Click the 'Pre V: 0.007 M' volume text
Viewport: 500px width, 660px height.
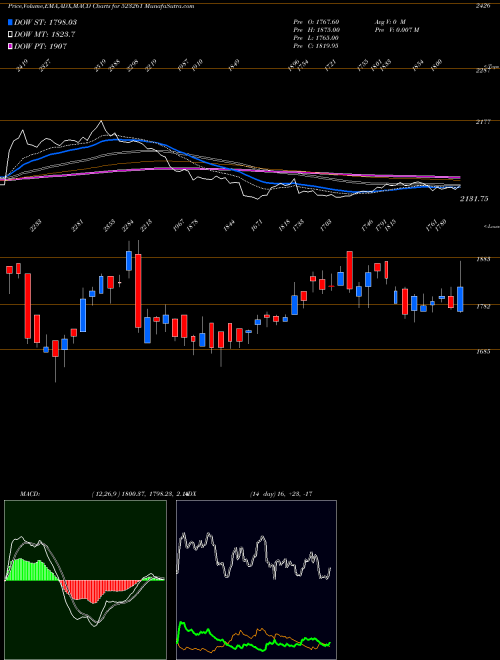(396, 30)
